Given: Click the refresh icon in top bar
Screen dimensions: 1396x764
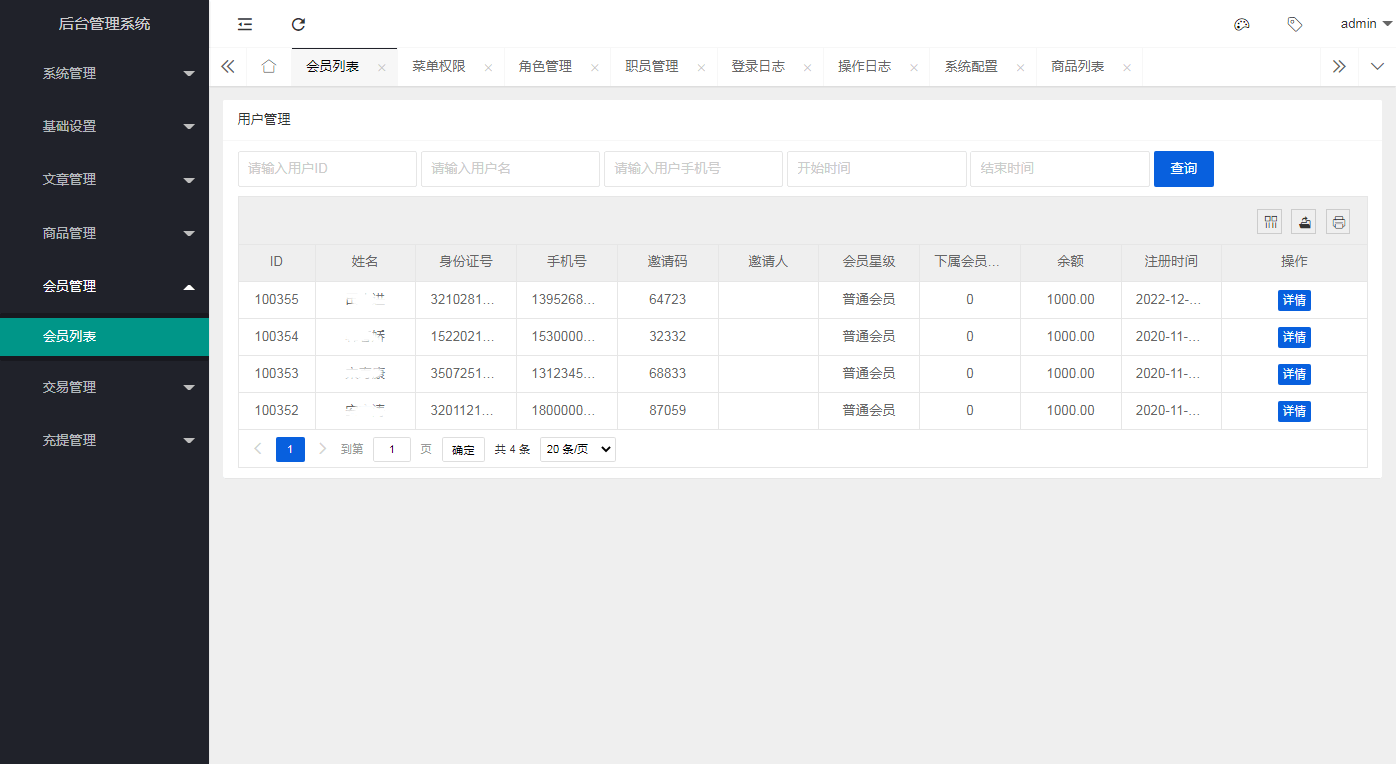Looking at the screenshot, I should coord(298,24).
